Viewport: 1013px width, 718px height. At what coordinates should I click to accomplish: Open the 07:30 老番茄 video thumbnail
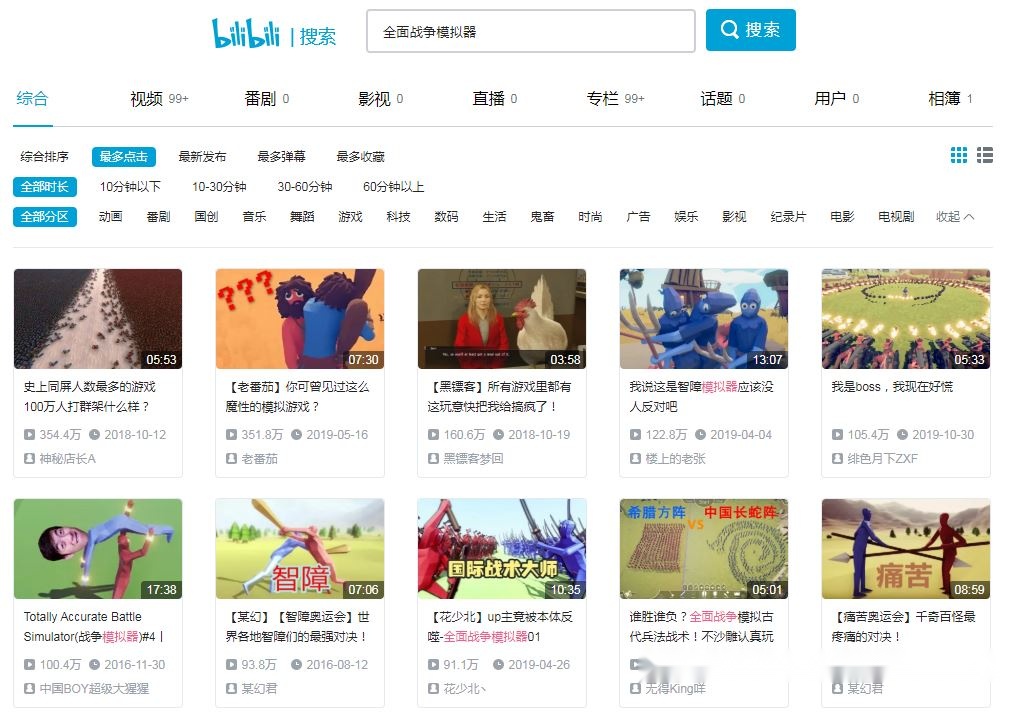[x=300, y=319]
